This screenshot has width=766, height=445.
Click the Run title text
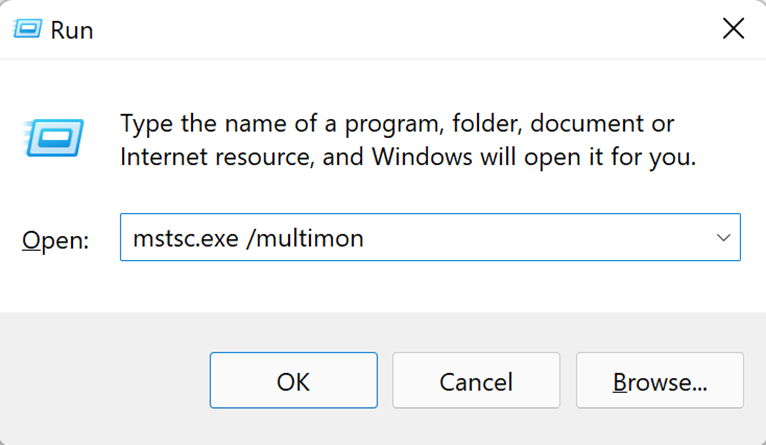tap(72, 30)
